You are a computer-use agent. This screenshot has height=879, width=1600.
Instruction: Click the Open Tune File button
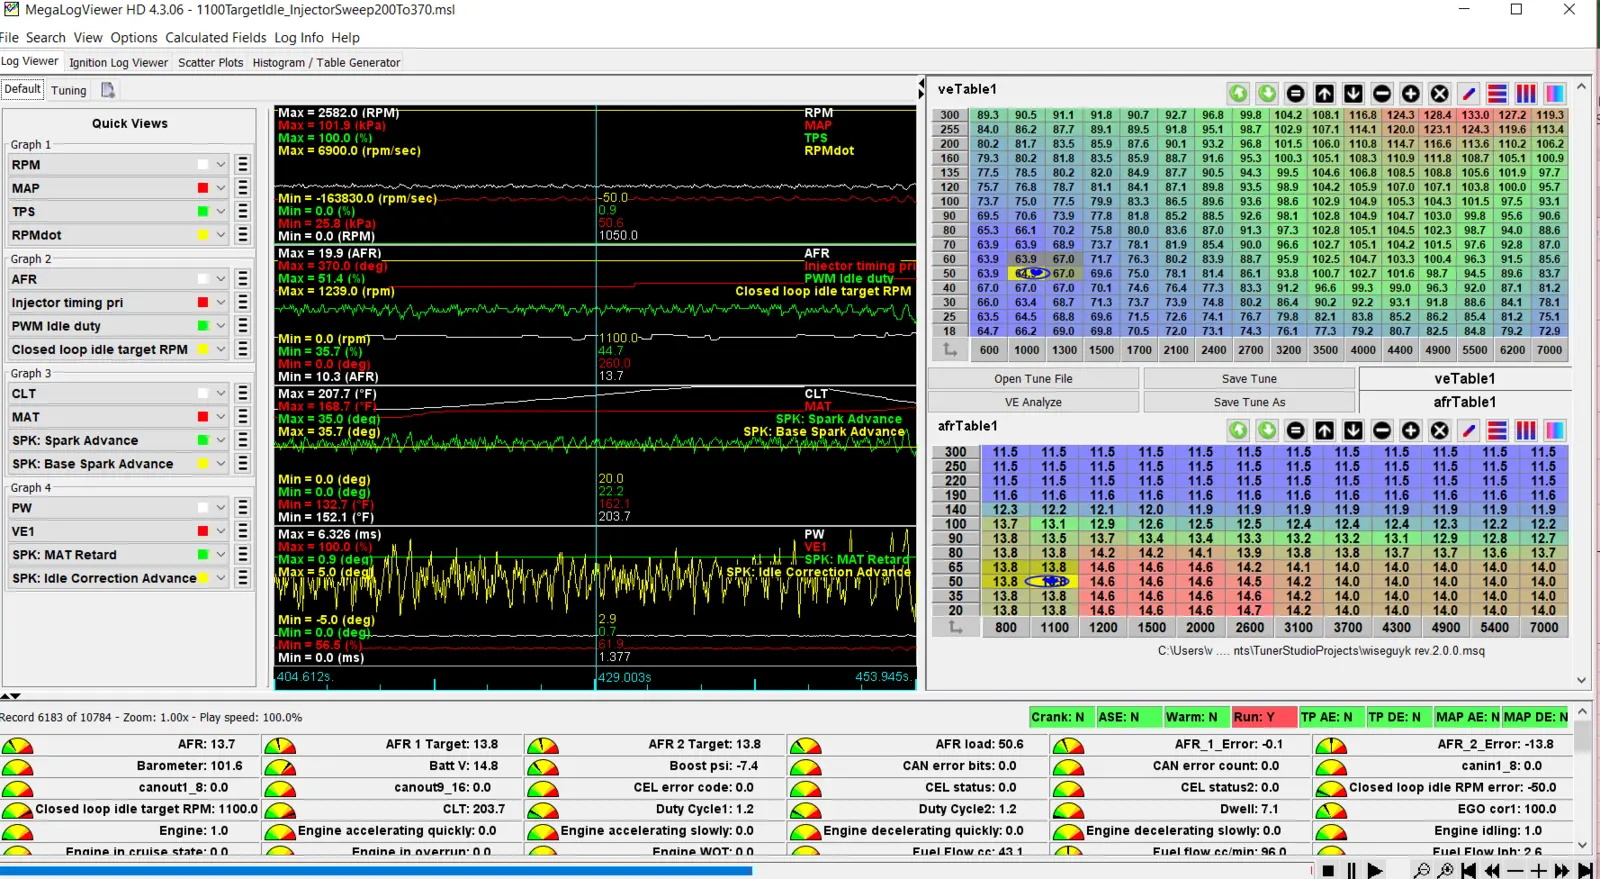point(1033,379)
